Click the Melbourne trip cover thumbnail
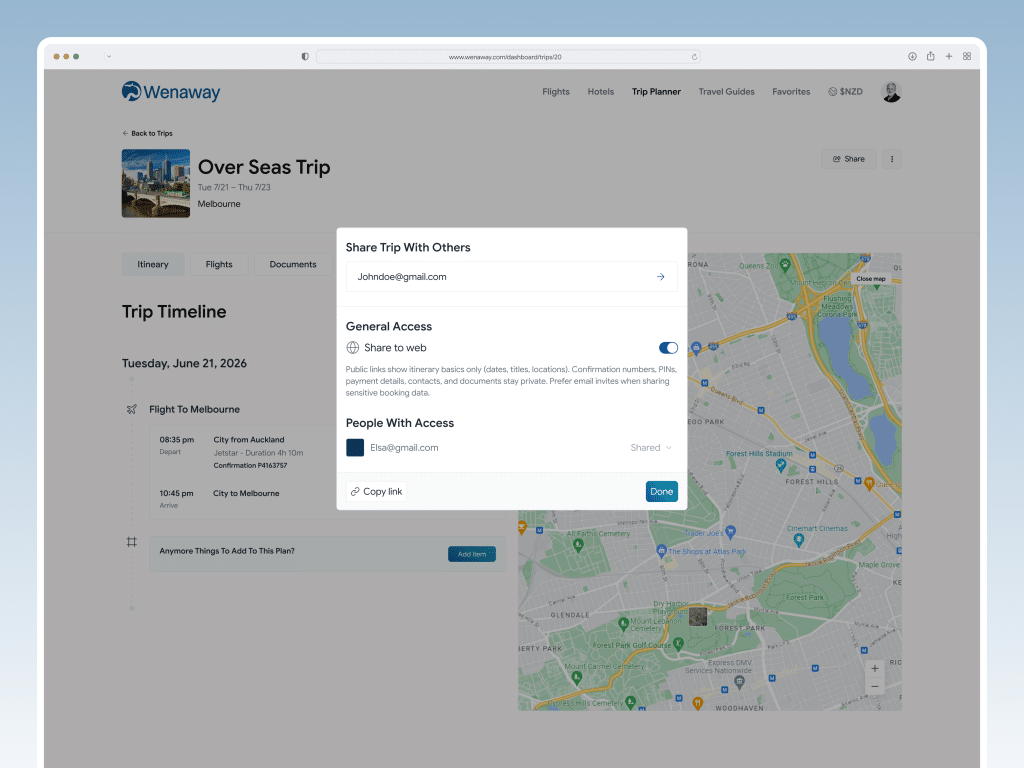1024x768 pixels. (156, 184)
